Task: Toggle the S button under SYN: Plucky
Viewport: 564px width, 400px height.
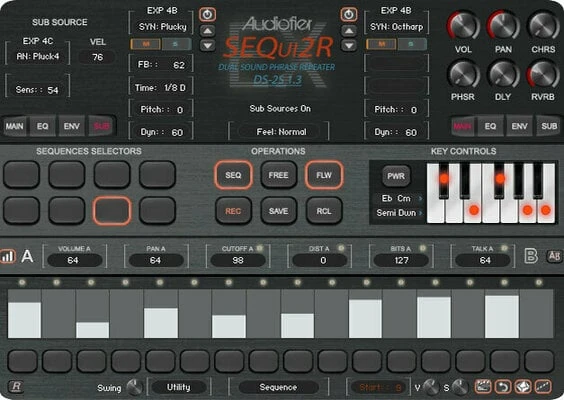Action: pos(176,44)
